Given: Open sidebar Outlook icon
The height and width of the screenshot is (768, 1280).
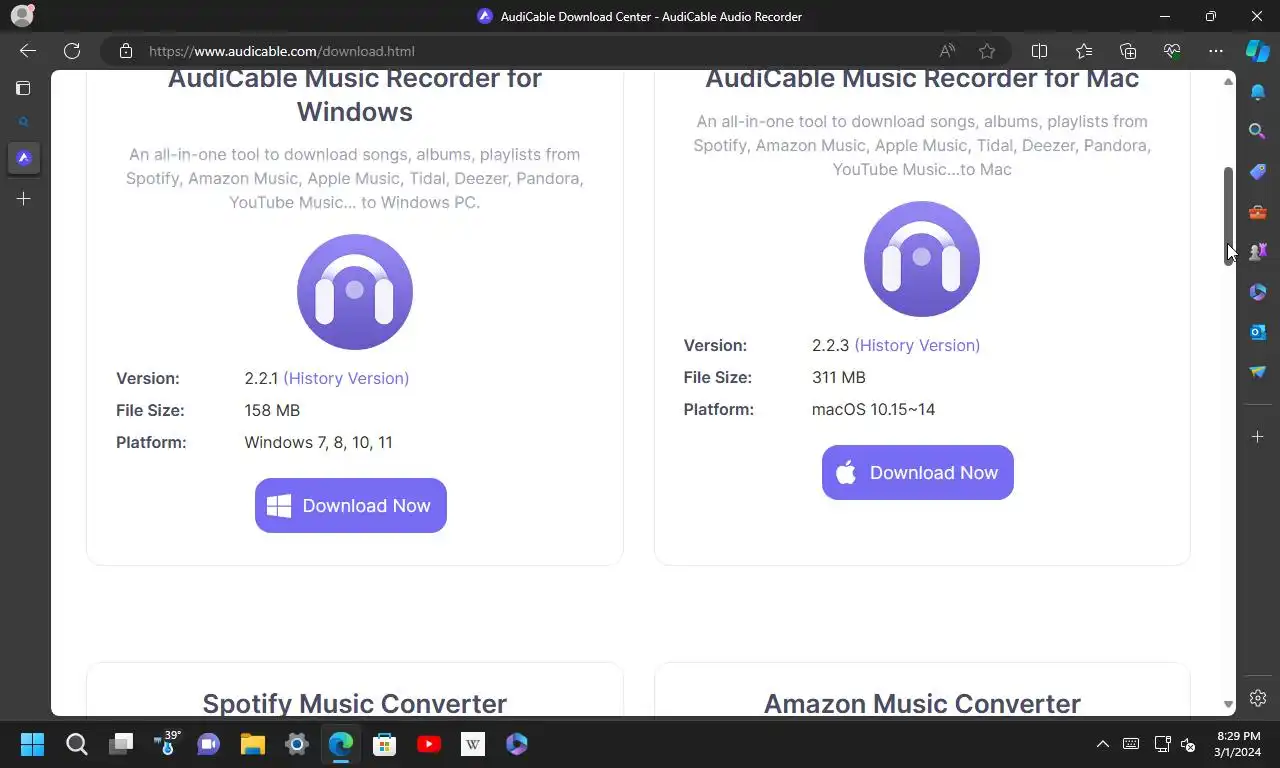Looking at the screenshot, I should [x=1258, y=331].
